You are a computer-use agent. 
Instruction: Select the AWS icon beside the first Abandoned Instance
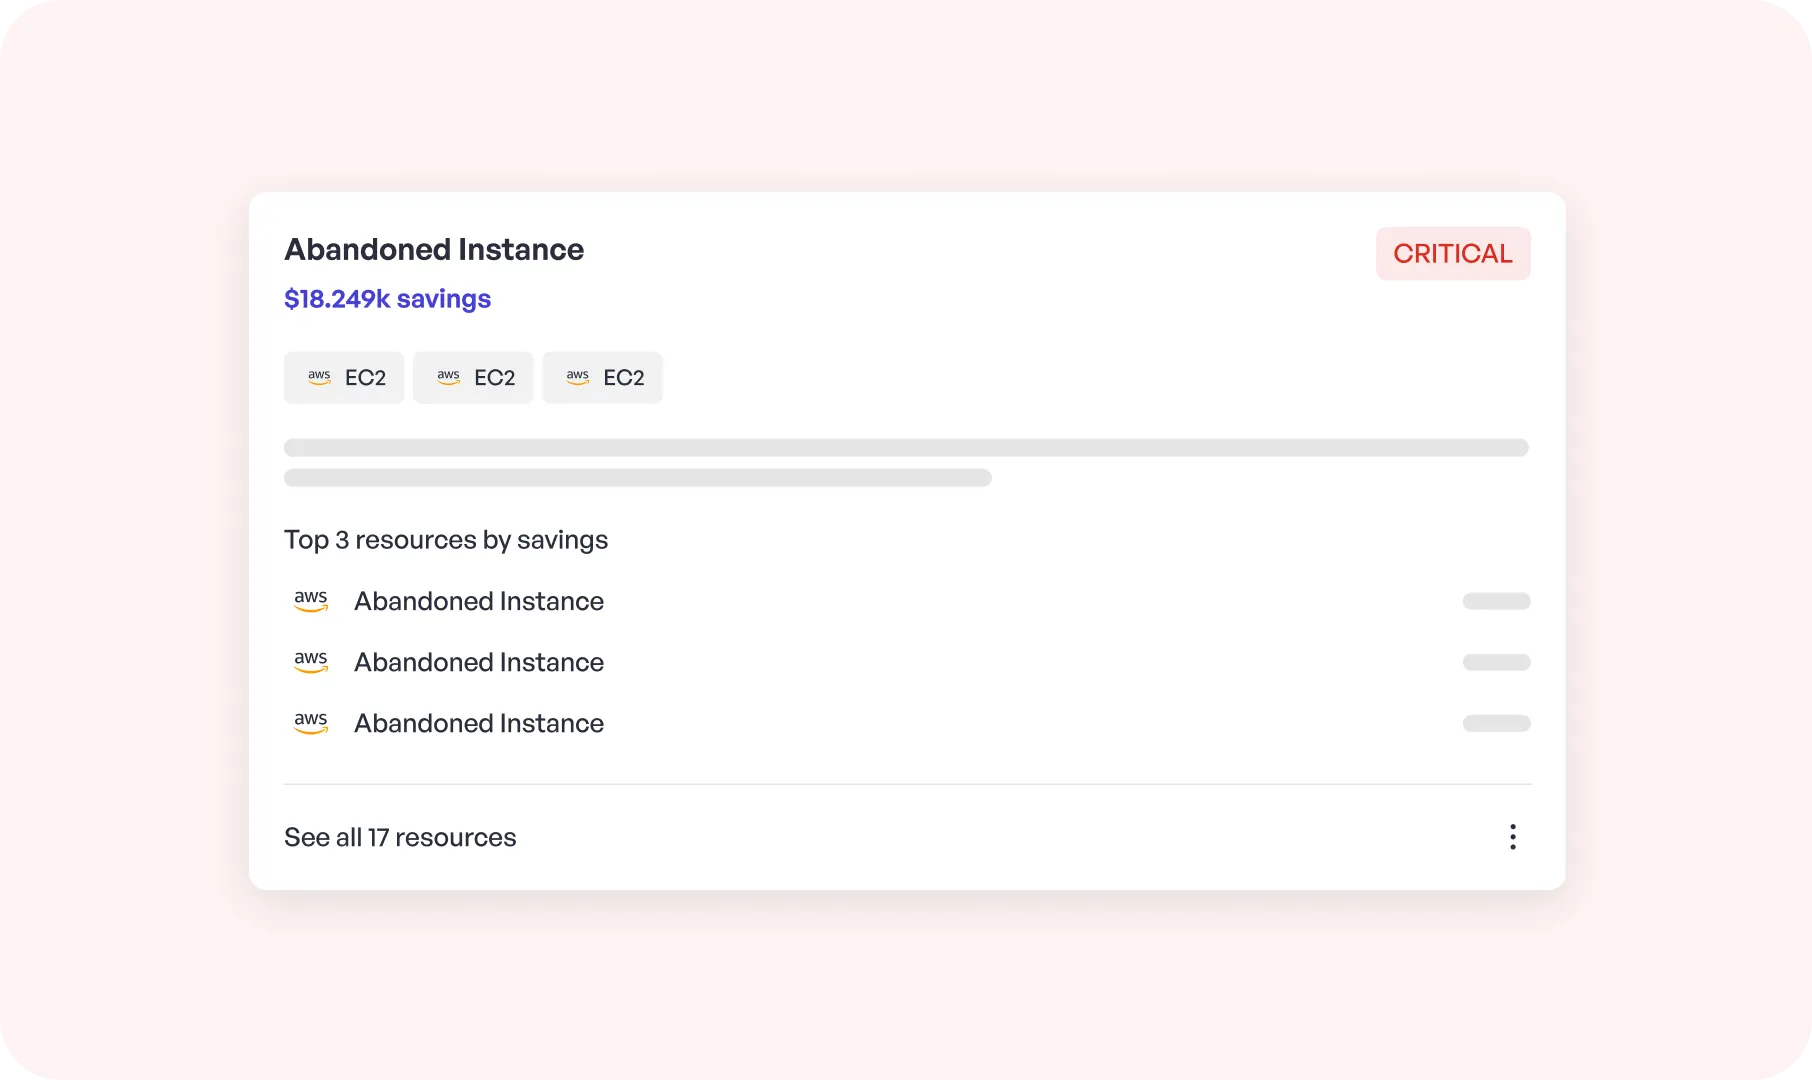pyautogui.click(x=311, y=601)
